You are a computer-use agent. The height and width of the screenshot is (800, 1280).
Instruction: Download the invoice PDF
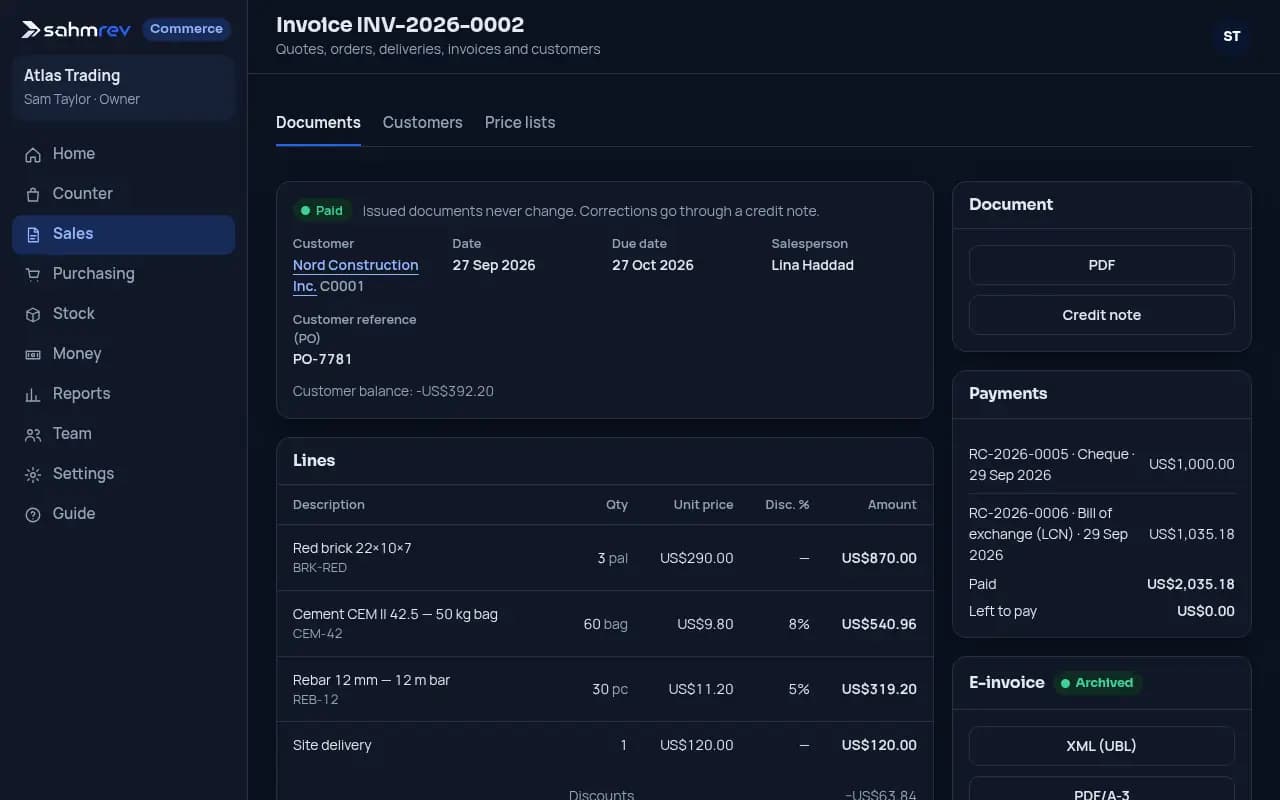1102,265
